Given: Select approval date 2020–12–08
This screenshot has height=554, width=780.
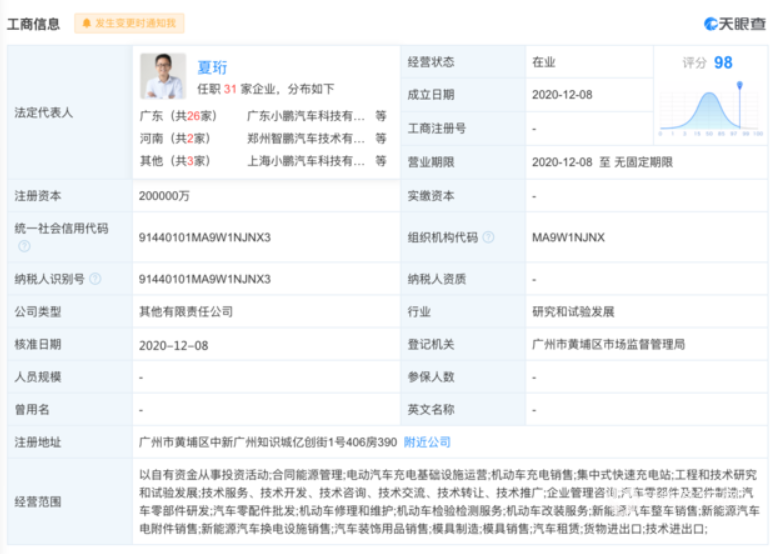Looking at the screenshot, I should click(174, 346).
